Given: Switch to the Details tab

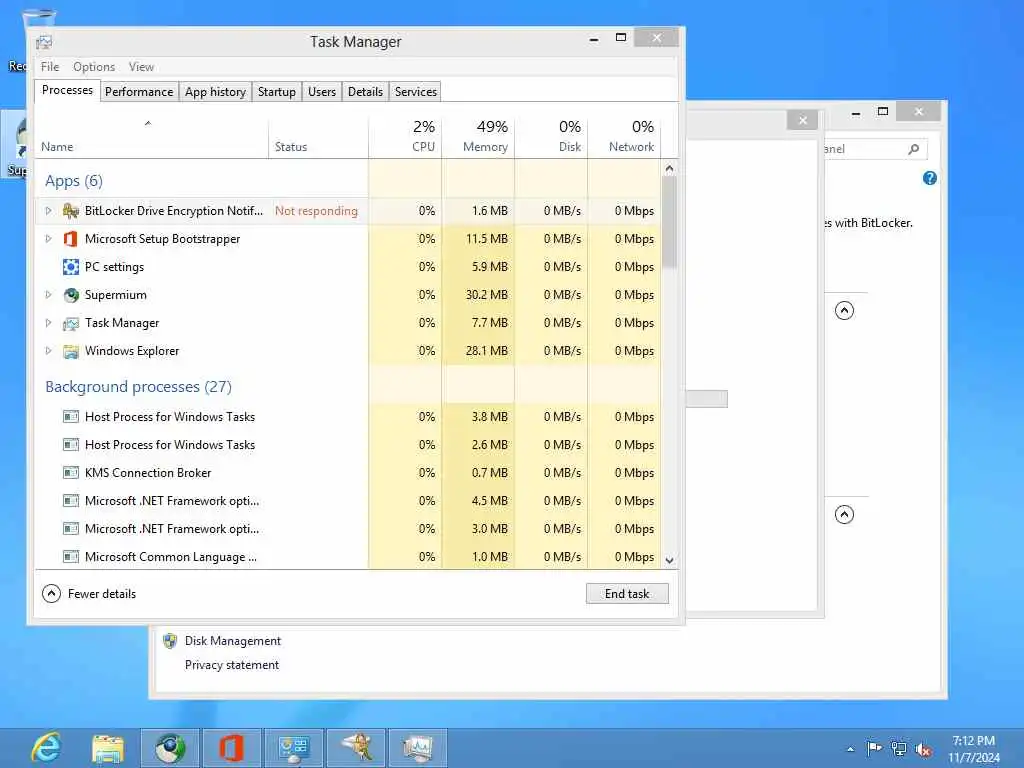Looking at the screenshot, I should [x=365, y=92].
